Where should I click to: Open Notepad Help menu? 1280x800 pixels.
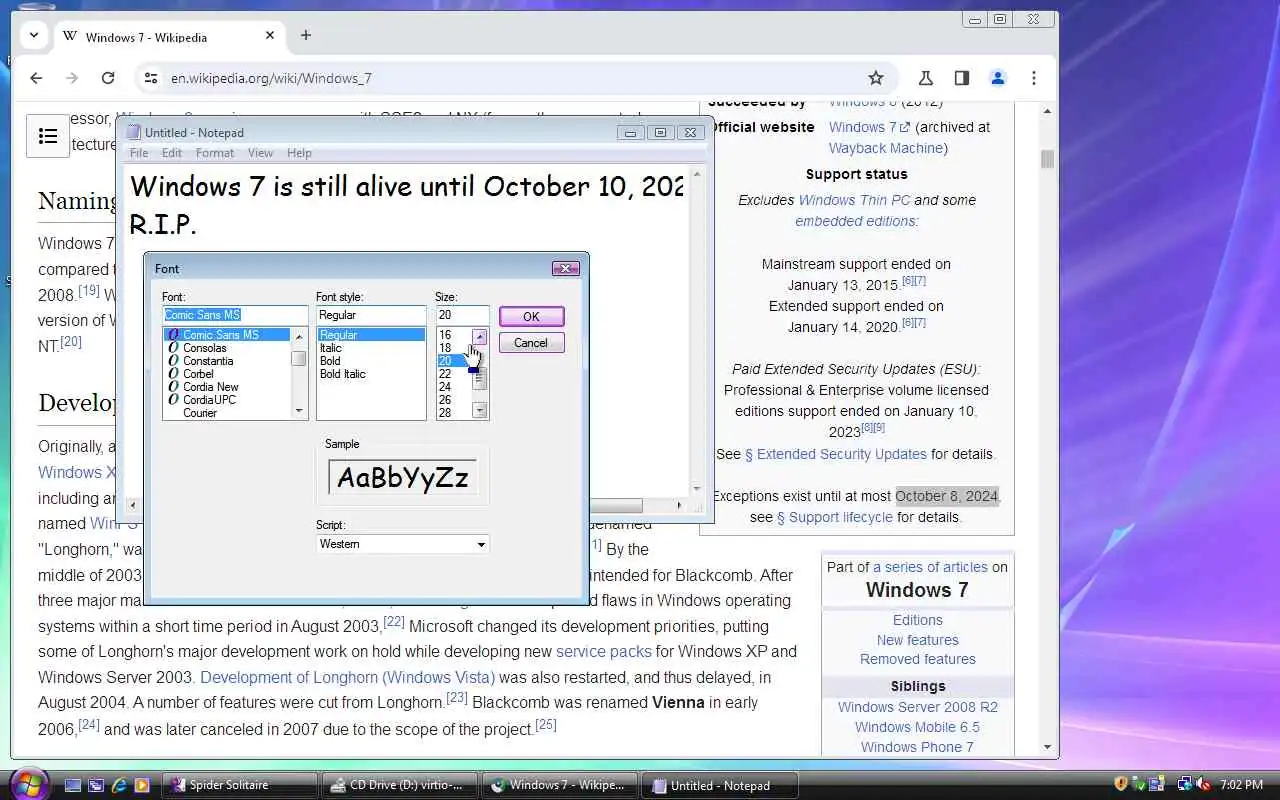(x=299, y=153)
